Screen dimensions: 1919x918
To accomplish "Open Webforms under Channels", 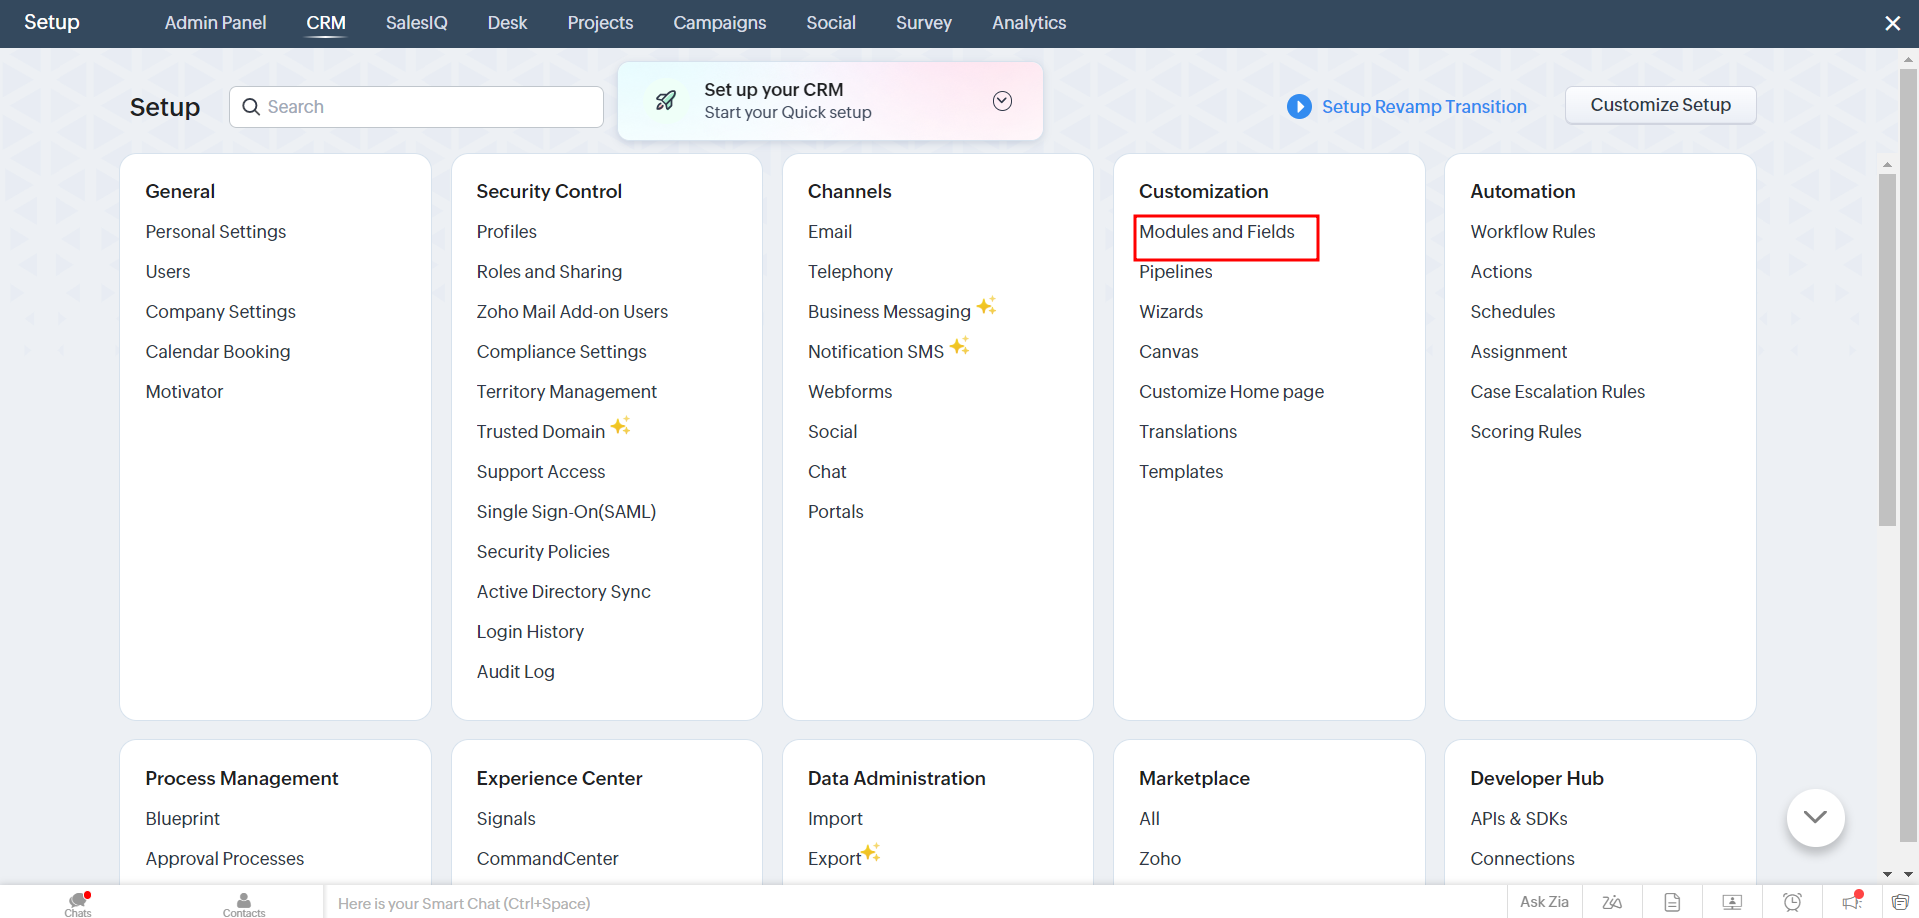I will click(850, 392).
